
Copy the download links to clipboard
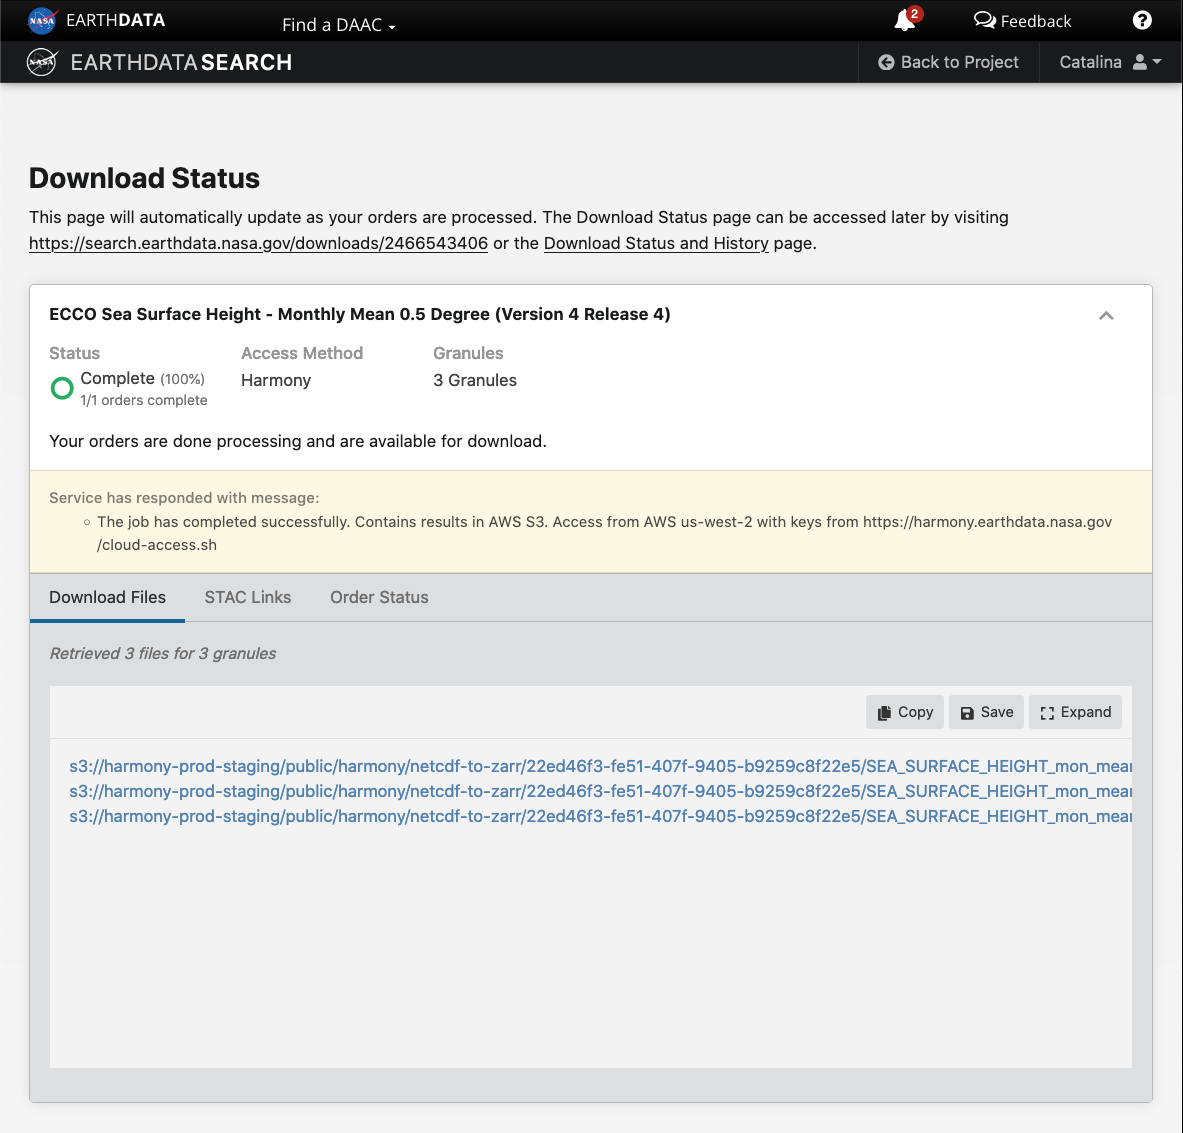click(905, 712)
